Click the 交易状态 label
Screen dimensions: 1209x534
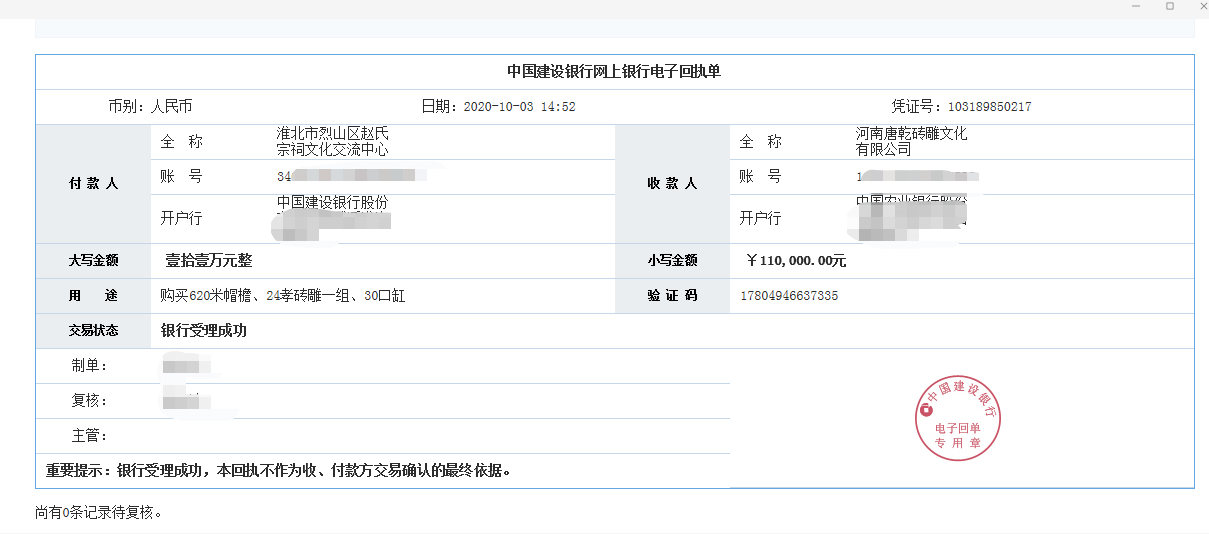[x=93, y=331]
